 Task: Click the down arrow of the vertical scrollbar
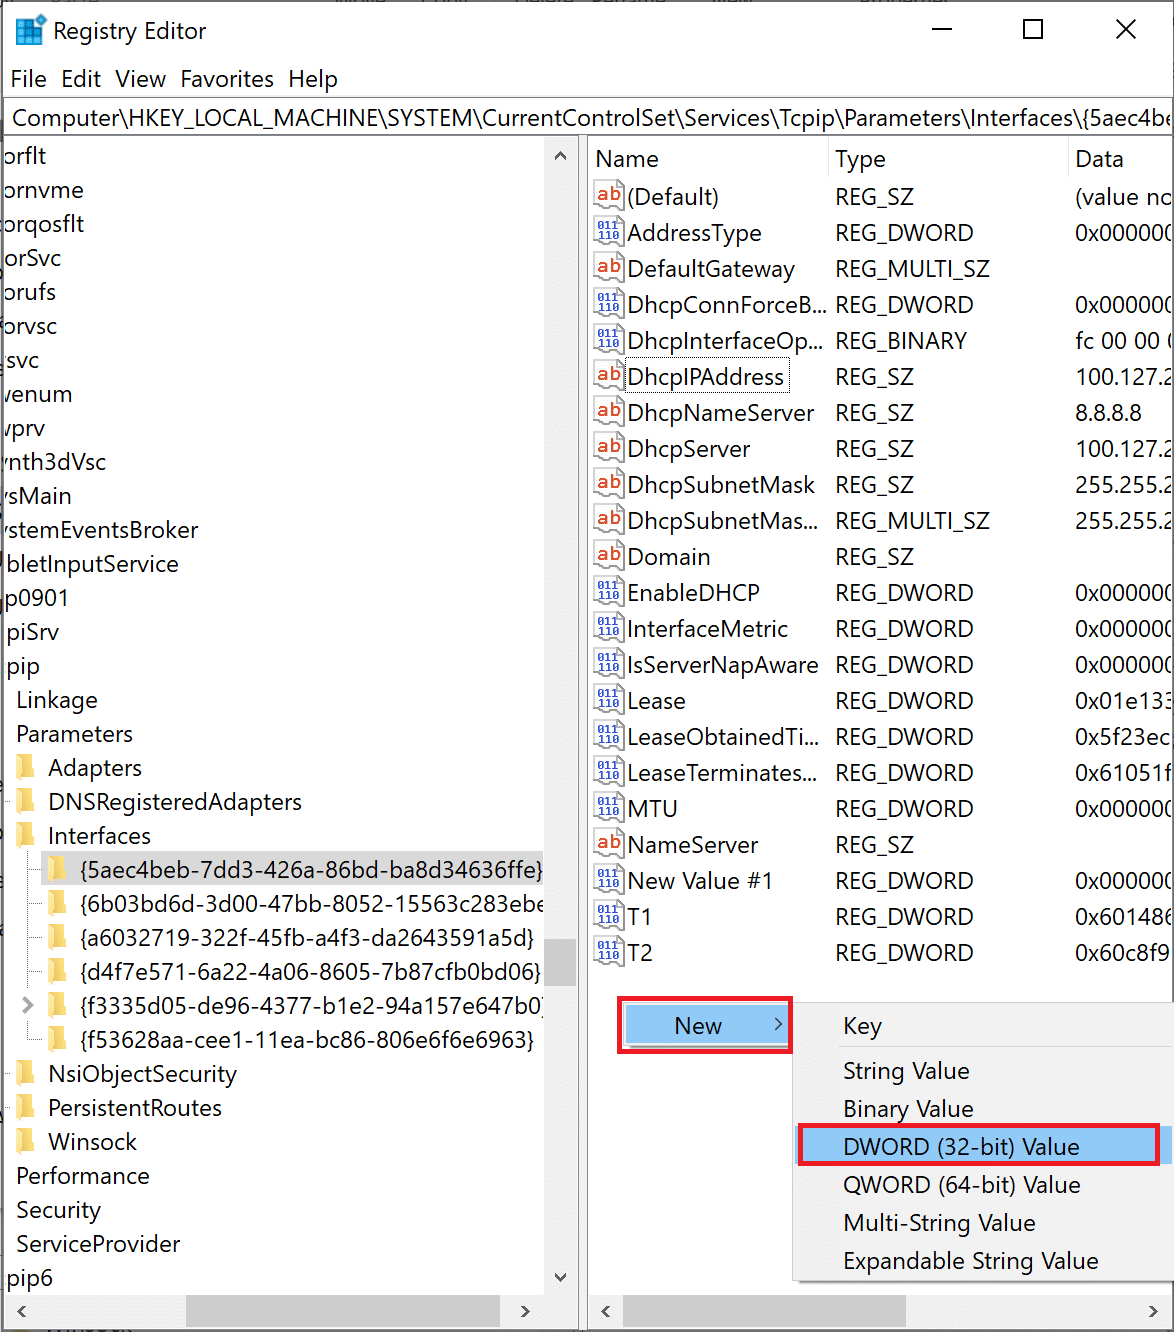[x=561, y=1277]
